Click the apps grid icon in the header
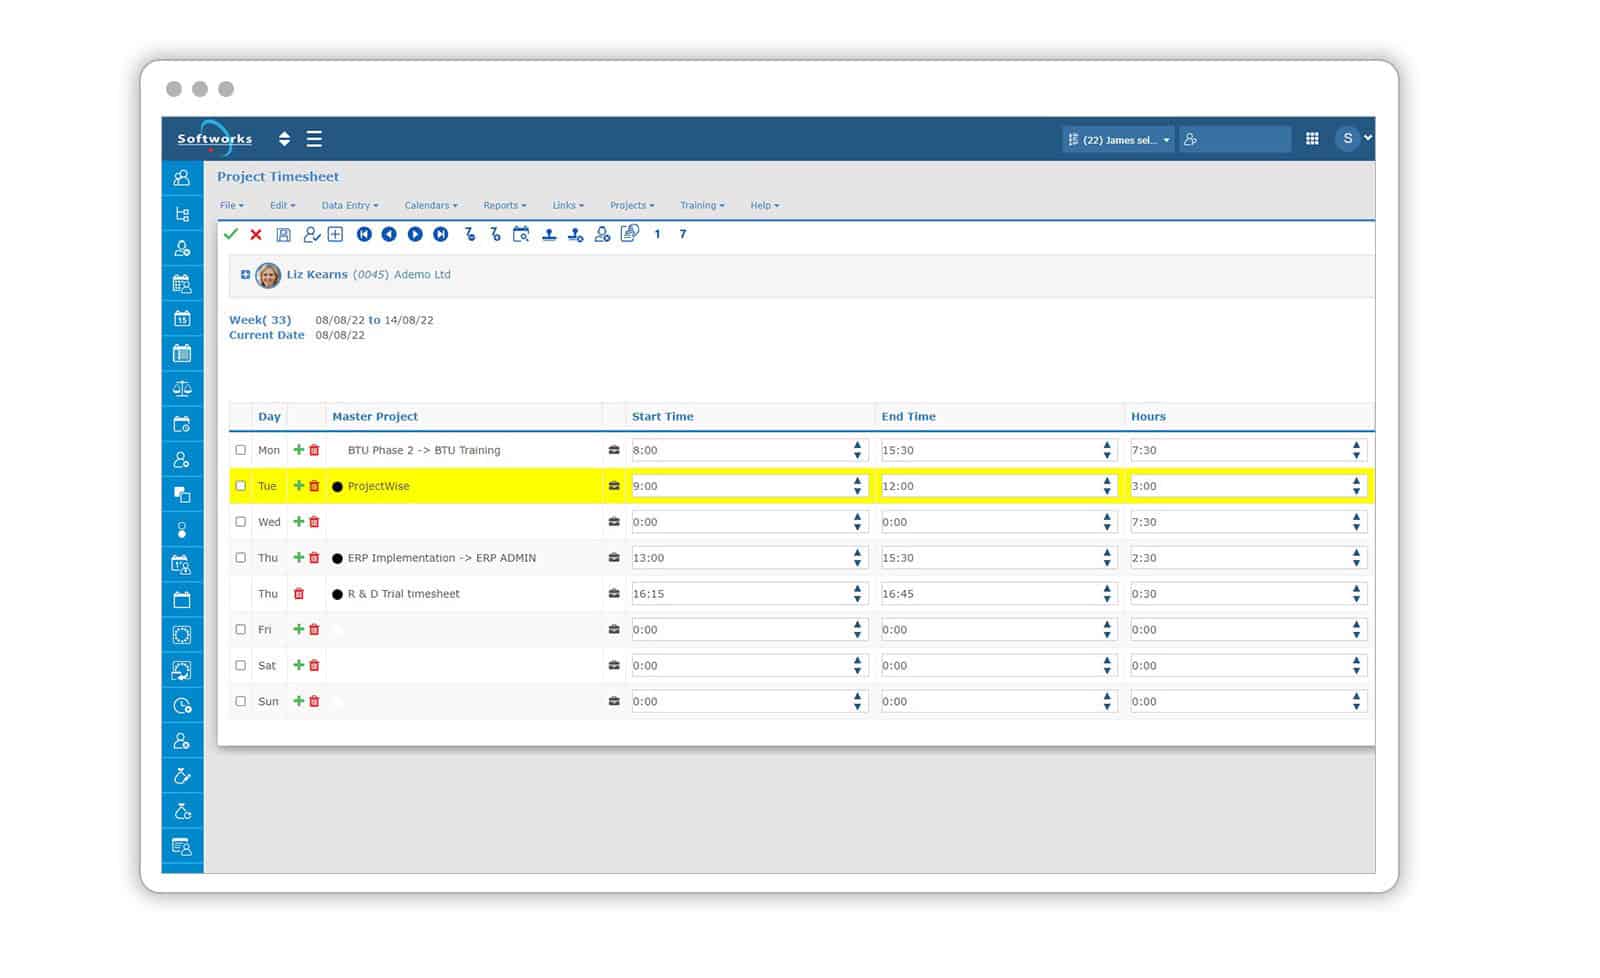This screenshot has width=1600, height=978. point(1313,138)
